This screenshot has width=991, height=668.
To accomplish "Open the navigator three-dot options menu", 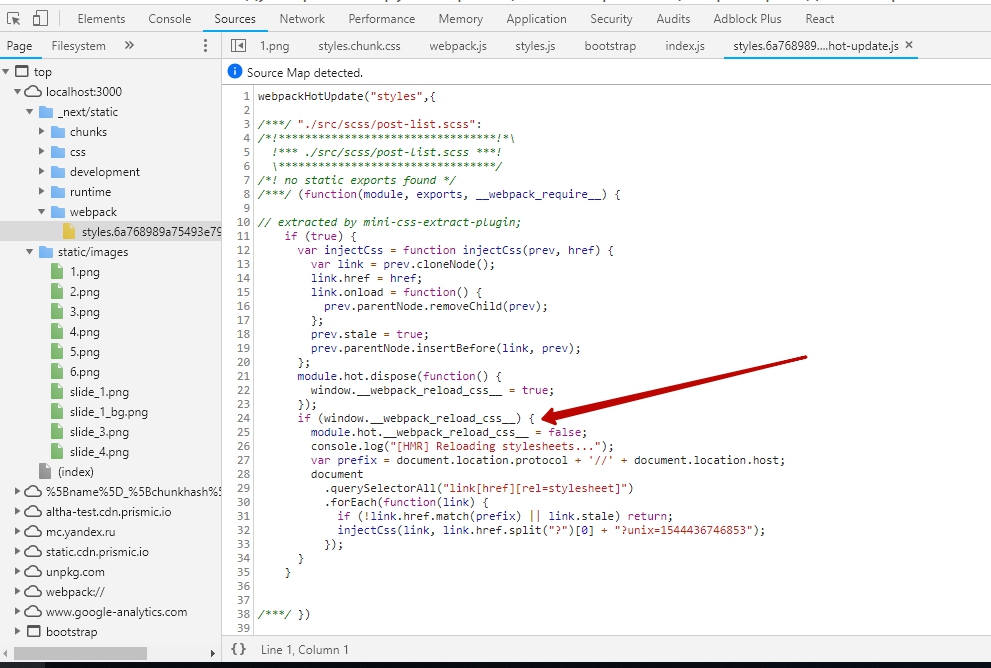I will click(205, 47).
